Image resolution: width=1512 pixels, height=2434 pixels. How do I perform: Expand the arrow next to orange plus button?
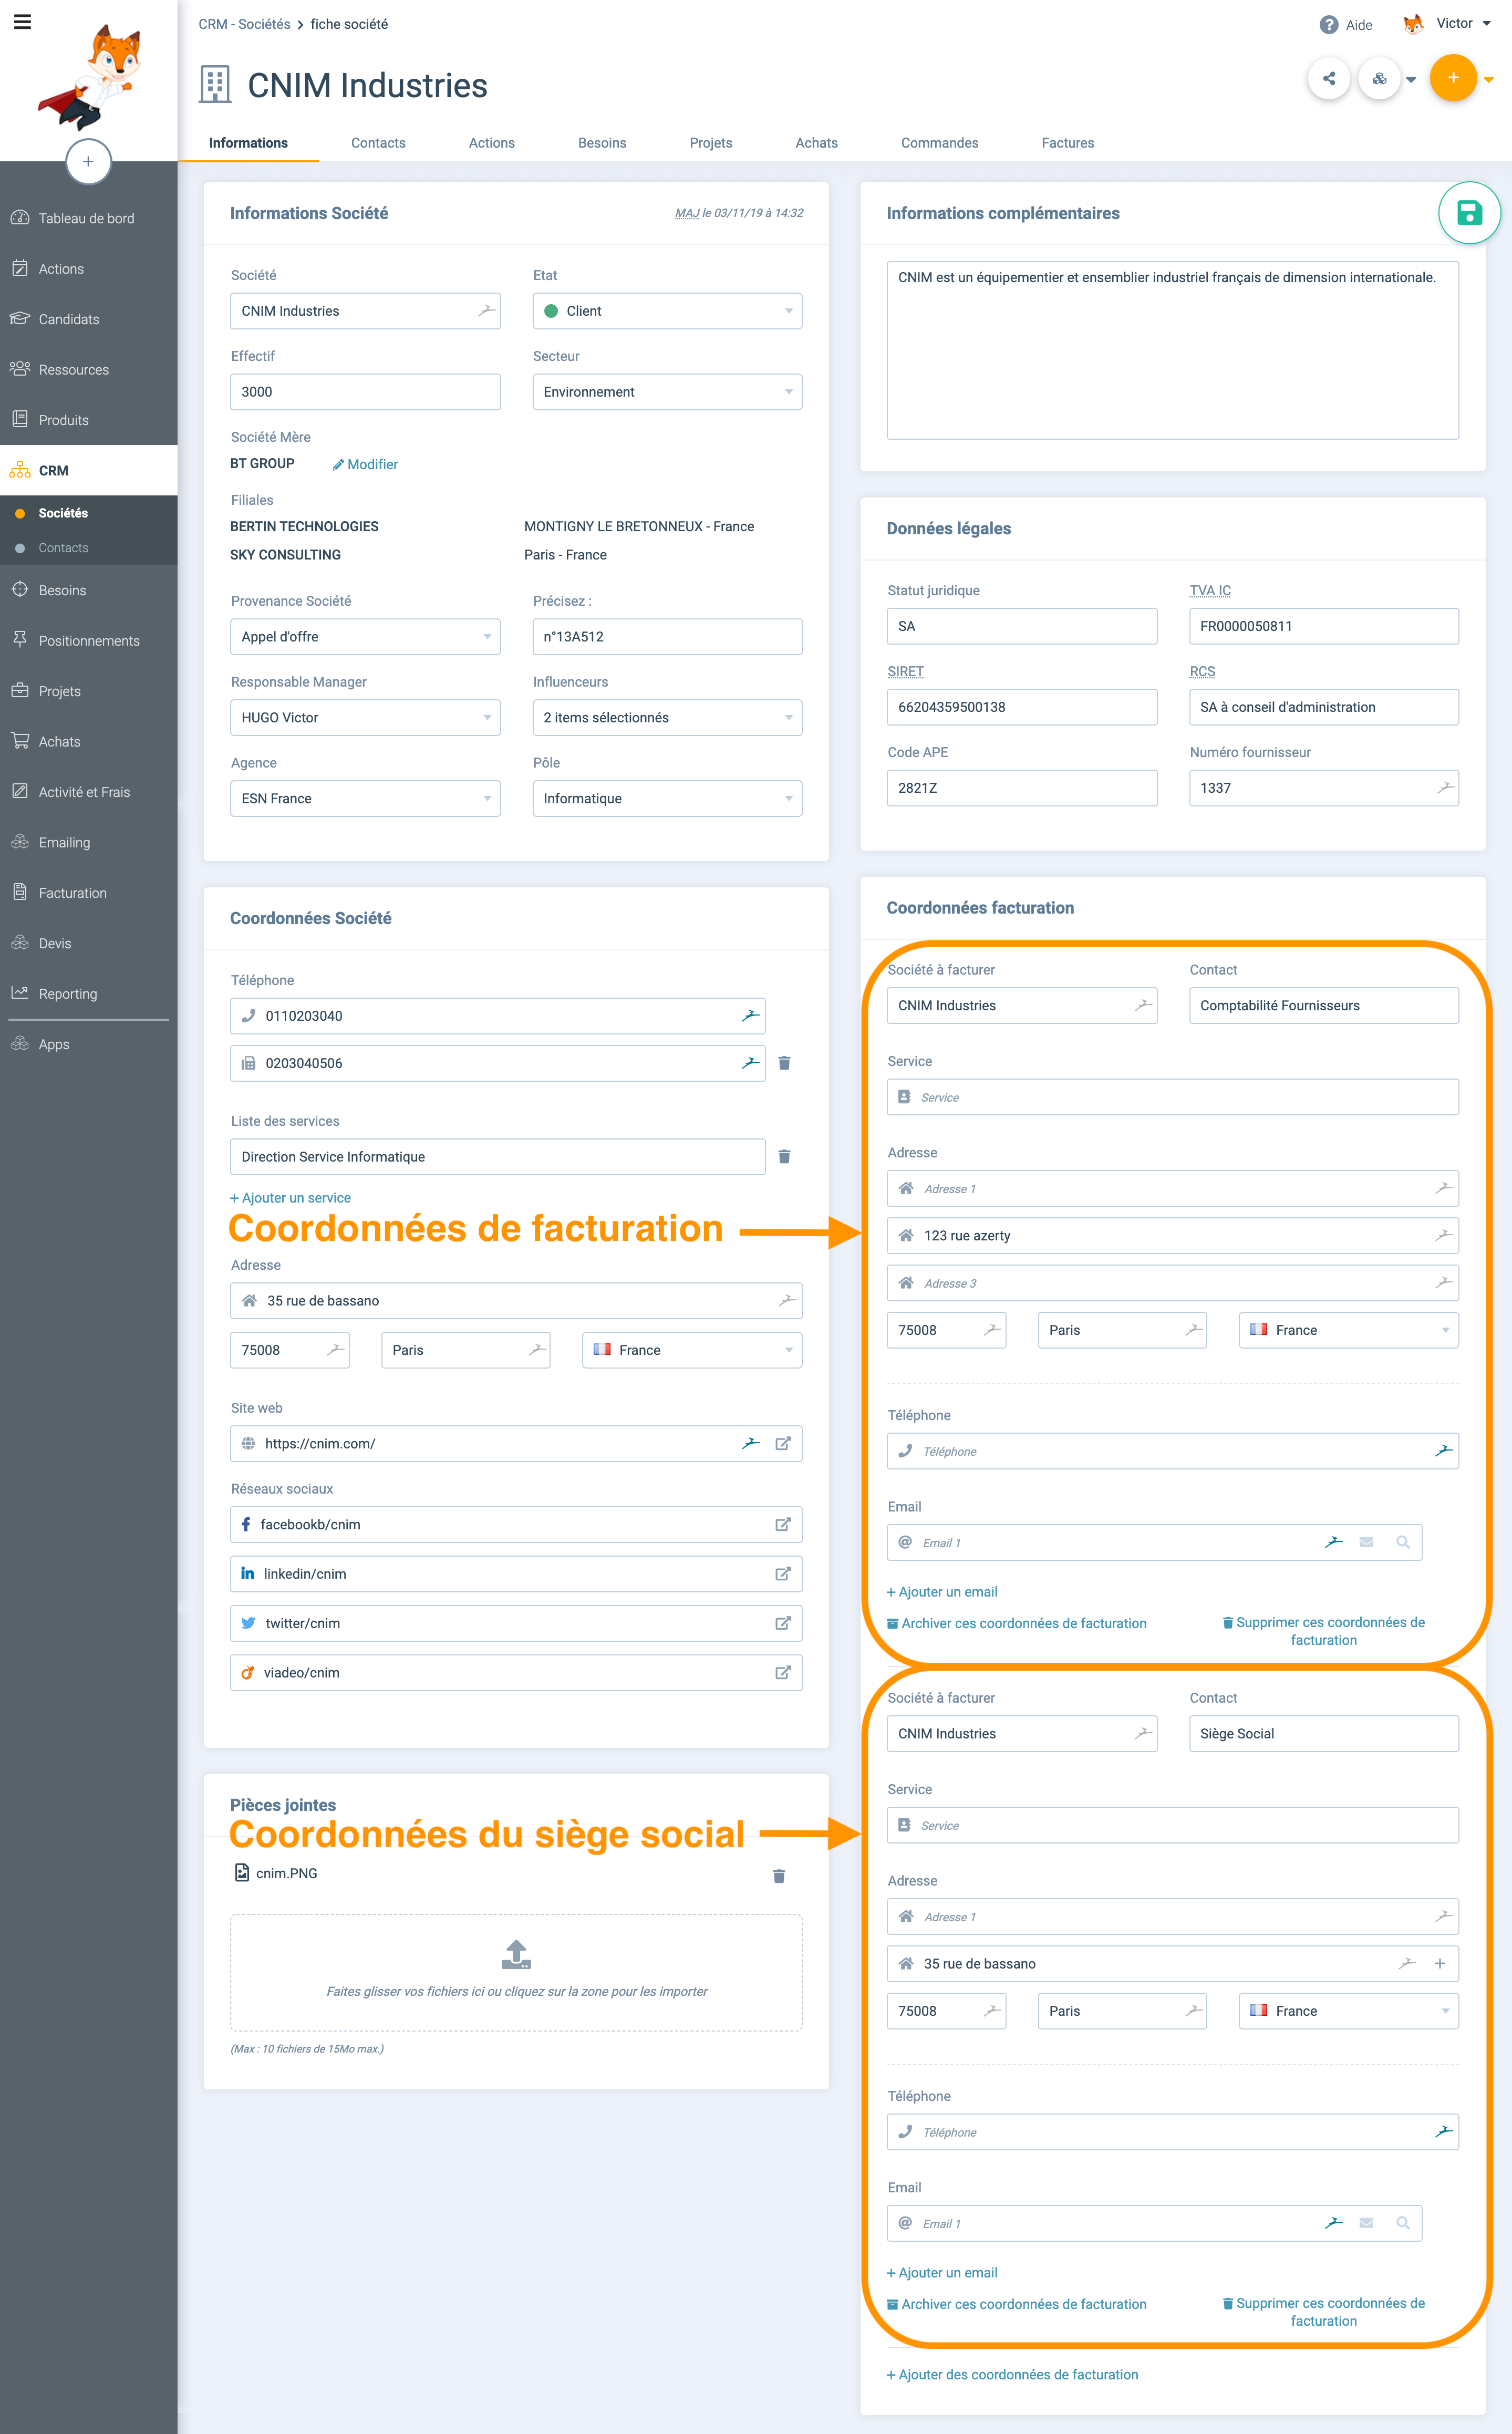pos(1489,80)
